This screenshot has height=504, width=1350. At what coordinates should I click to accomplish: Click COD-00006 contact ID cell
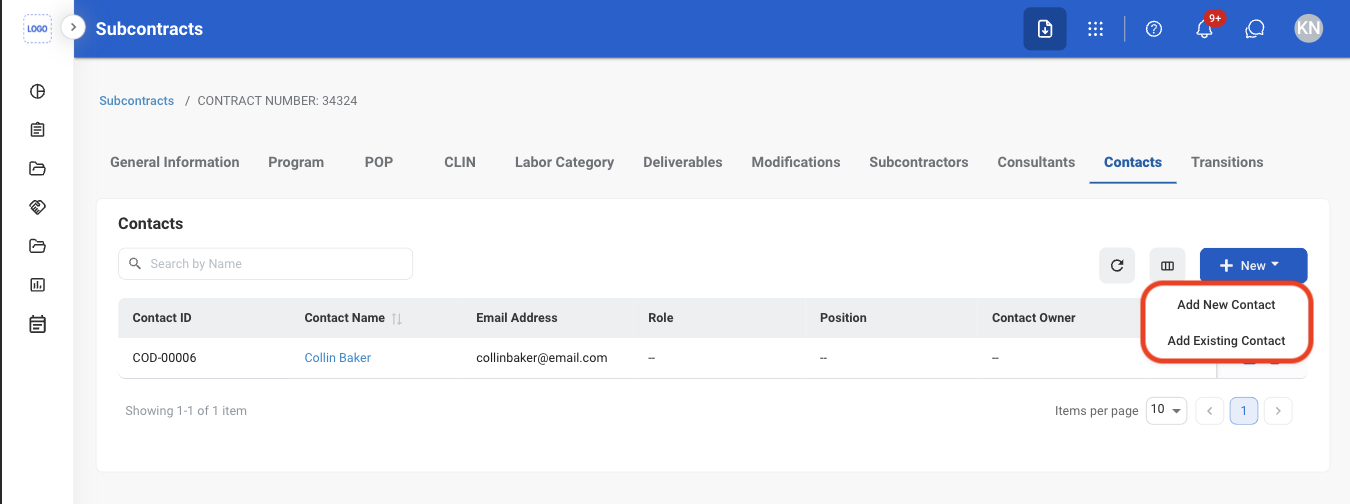coord(165,358)
